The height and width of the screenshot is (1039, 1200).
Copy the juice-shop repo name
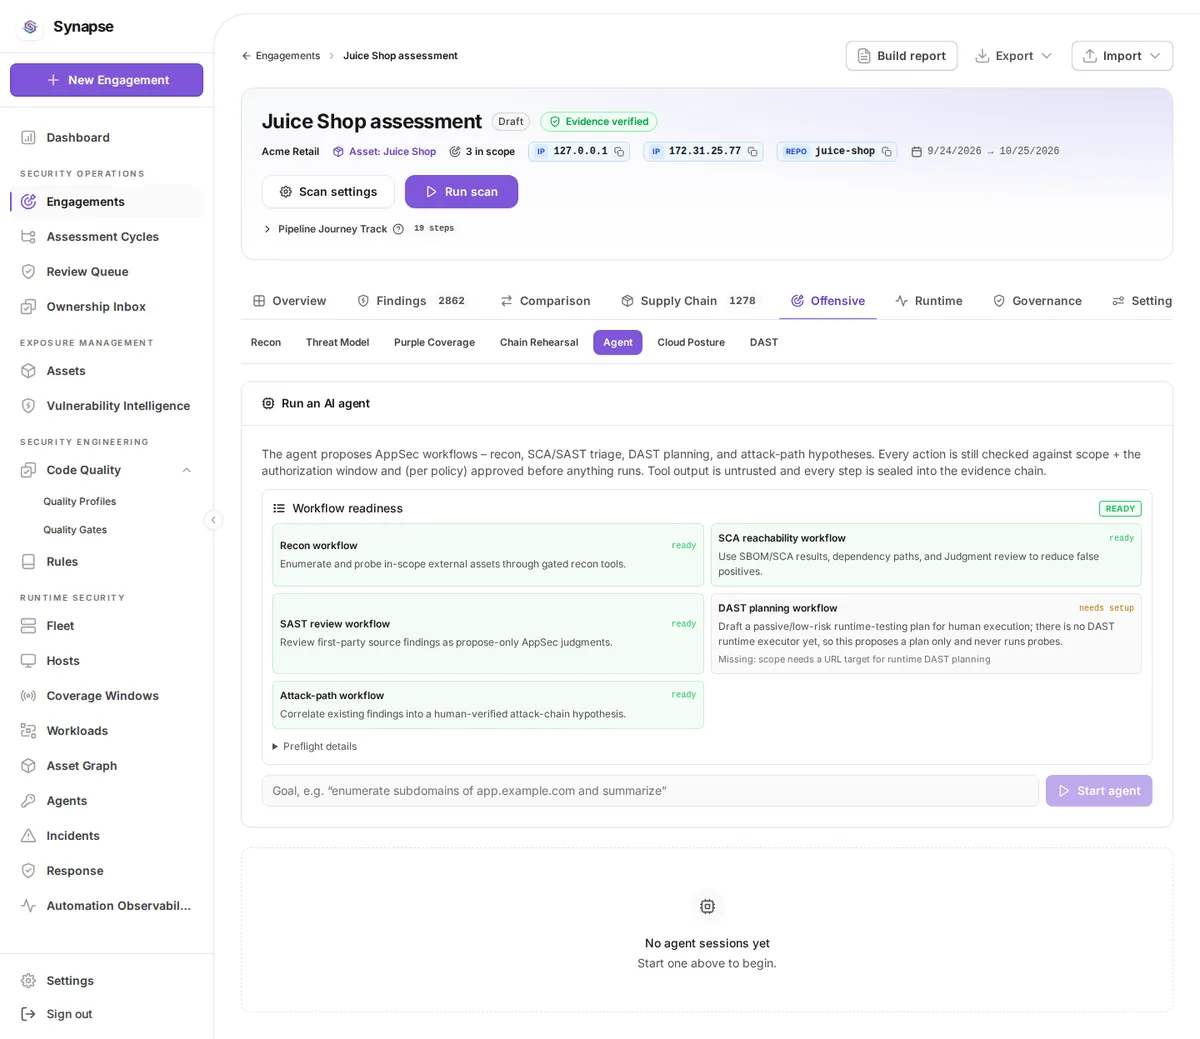tap(886, 152)
